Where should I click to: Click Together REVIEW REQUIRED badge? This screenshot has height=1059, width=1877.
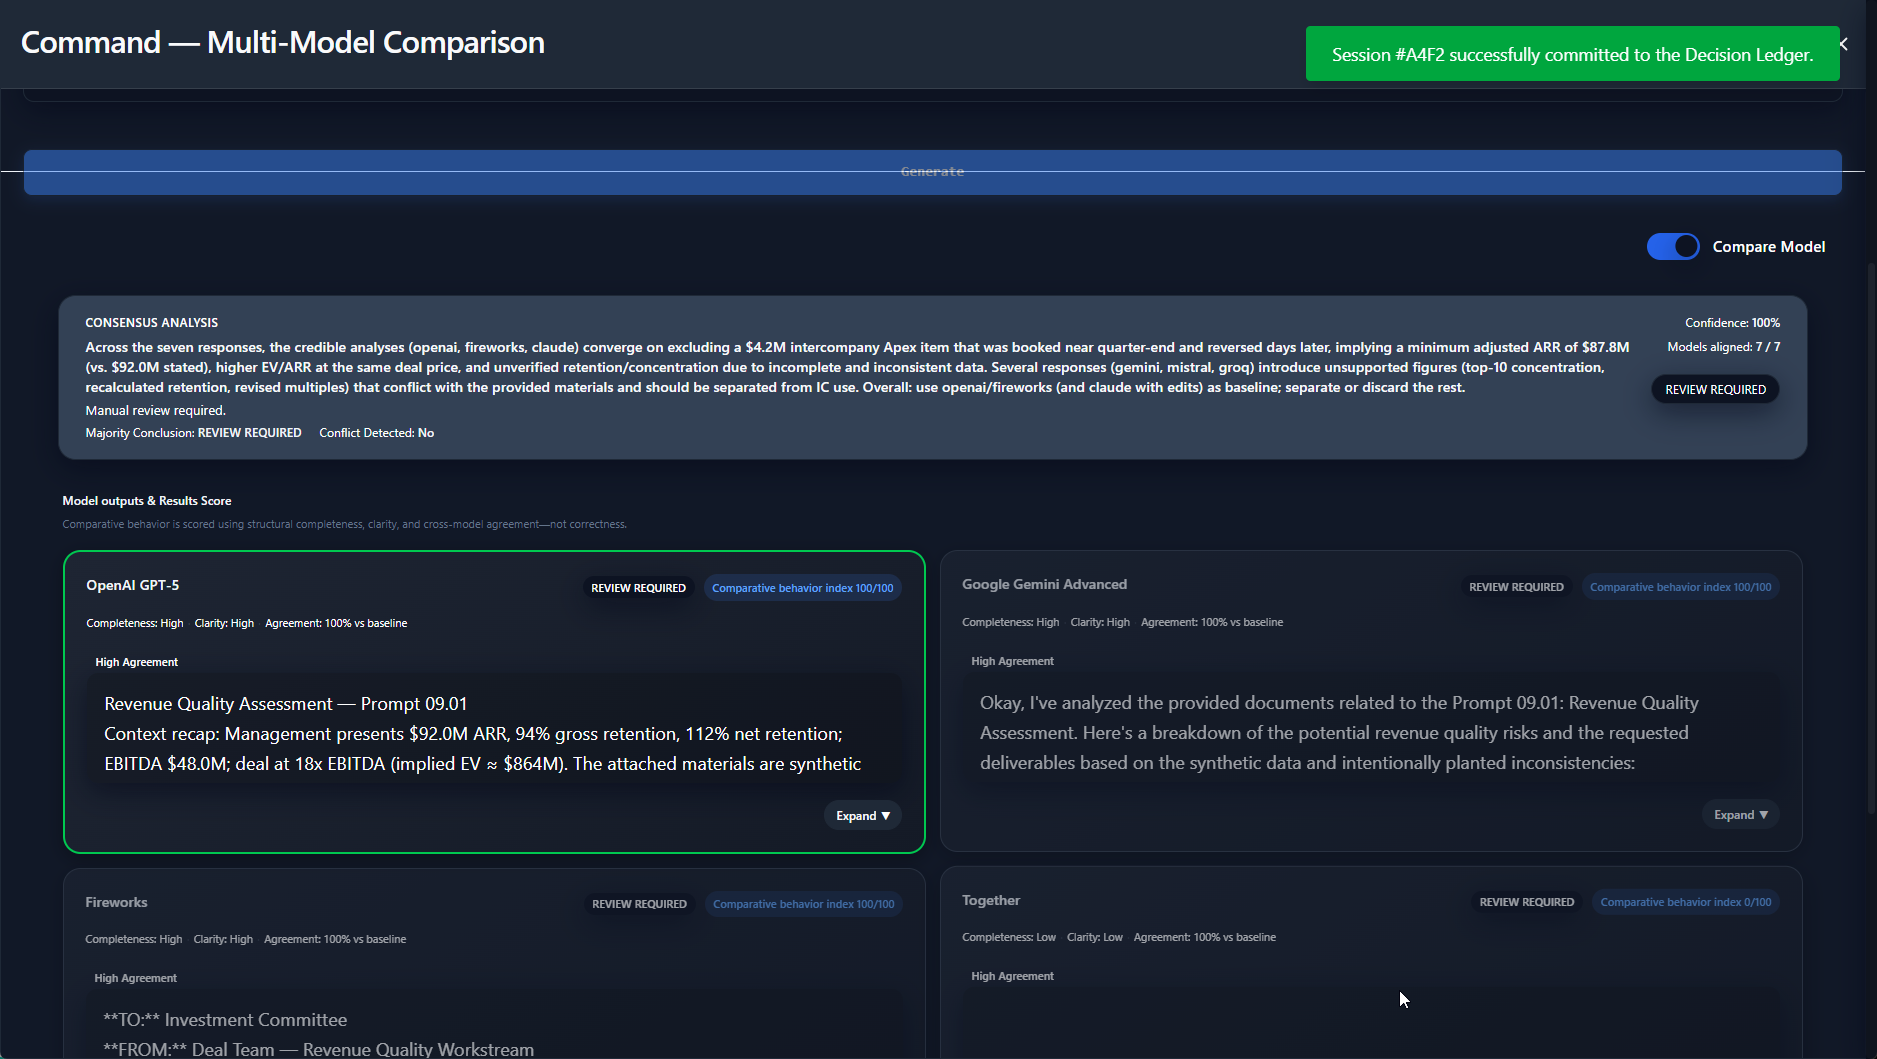pos(1526,902)
